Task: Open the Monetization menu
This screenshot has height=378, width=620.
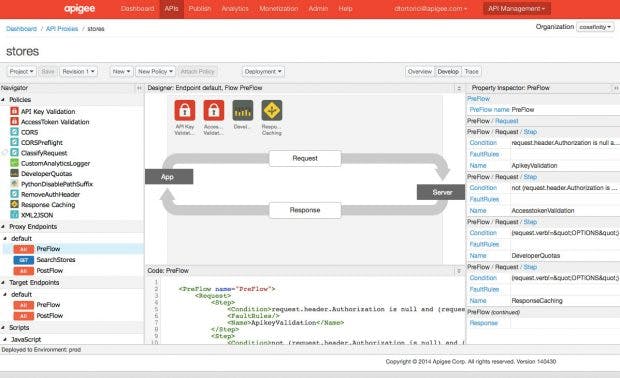Action: tap(279, 9)
